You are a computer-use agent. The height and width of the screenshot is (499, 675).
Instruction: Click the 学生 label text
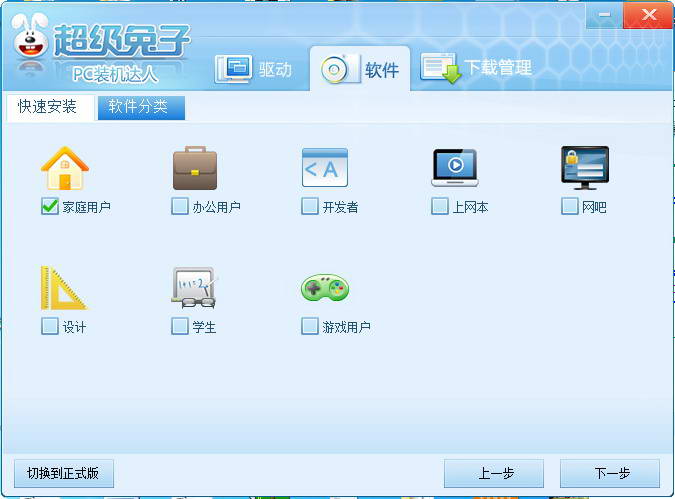tap(204, 327)
